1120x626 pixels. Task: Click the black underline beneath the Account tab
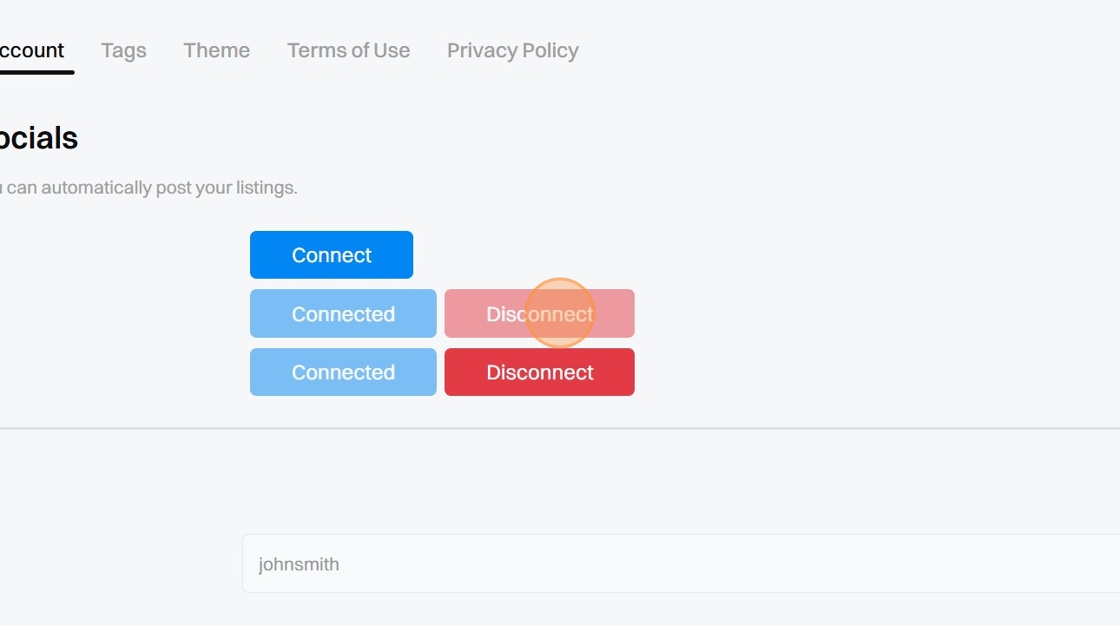[x=36, y=72]
